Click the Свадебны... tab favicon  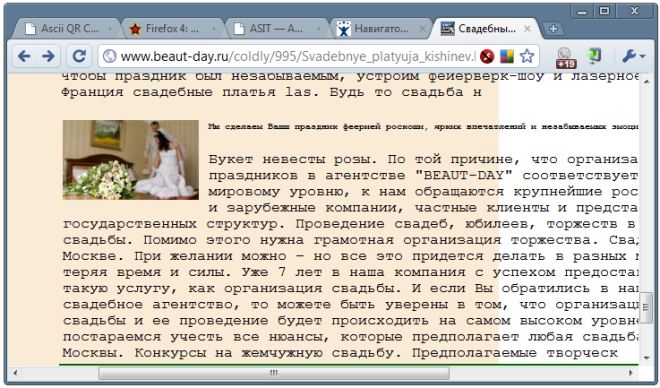447,29
